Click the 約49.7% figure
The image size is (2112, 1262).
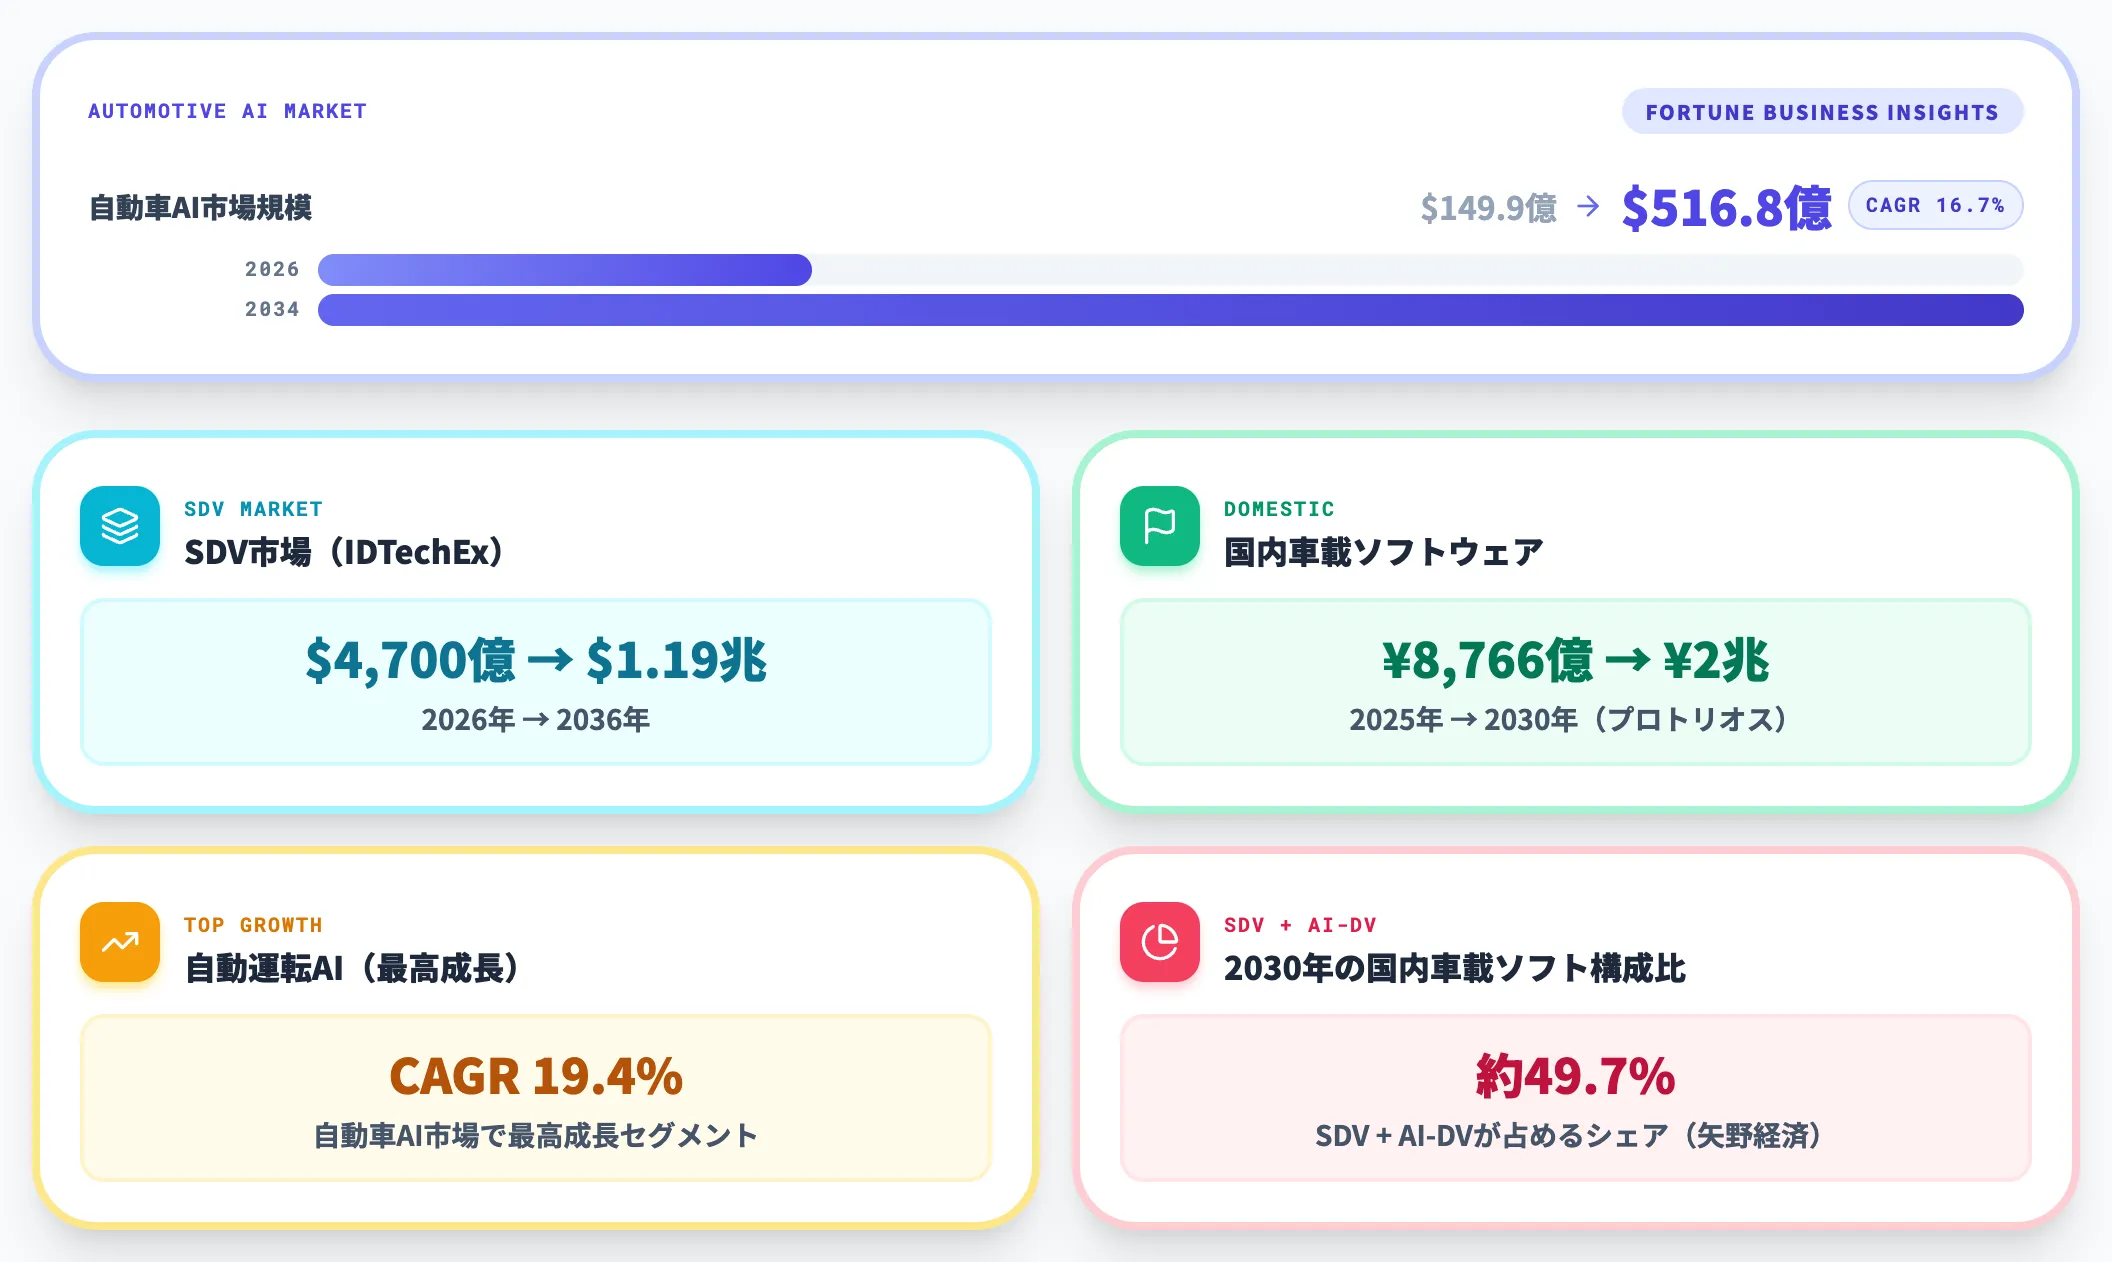click(x=1576, y=1077)
